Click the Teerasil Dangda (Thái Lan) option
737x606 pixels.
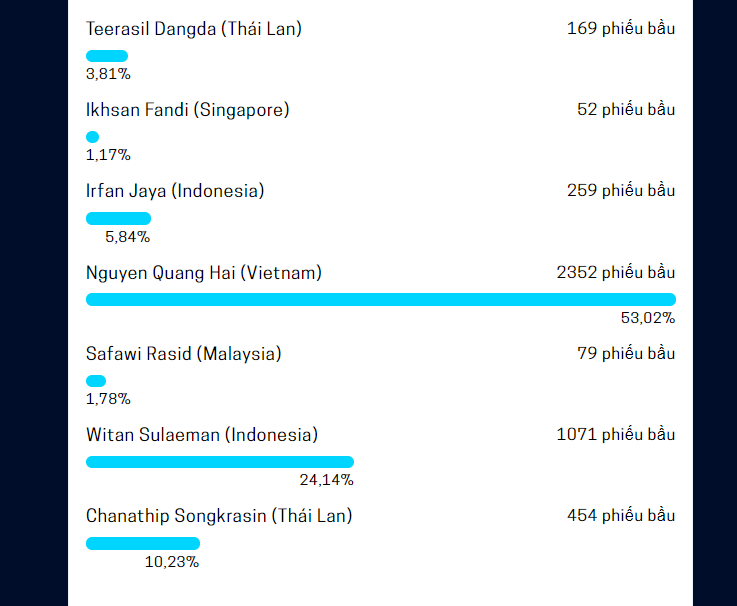tap(194, 29)
